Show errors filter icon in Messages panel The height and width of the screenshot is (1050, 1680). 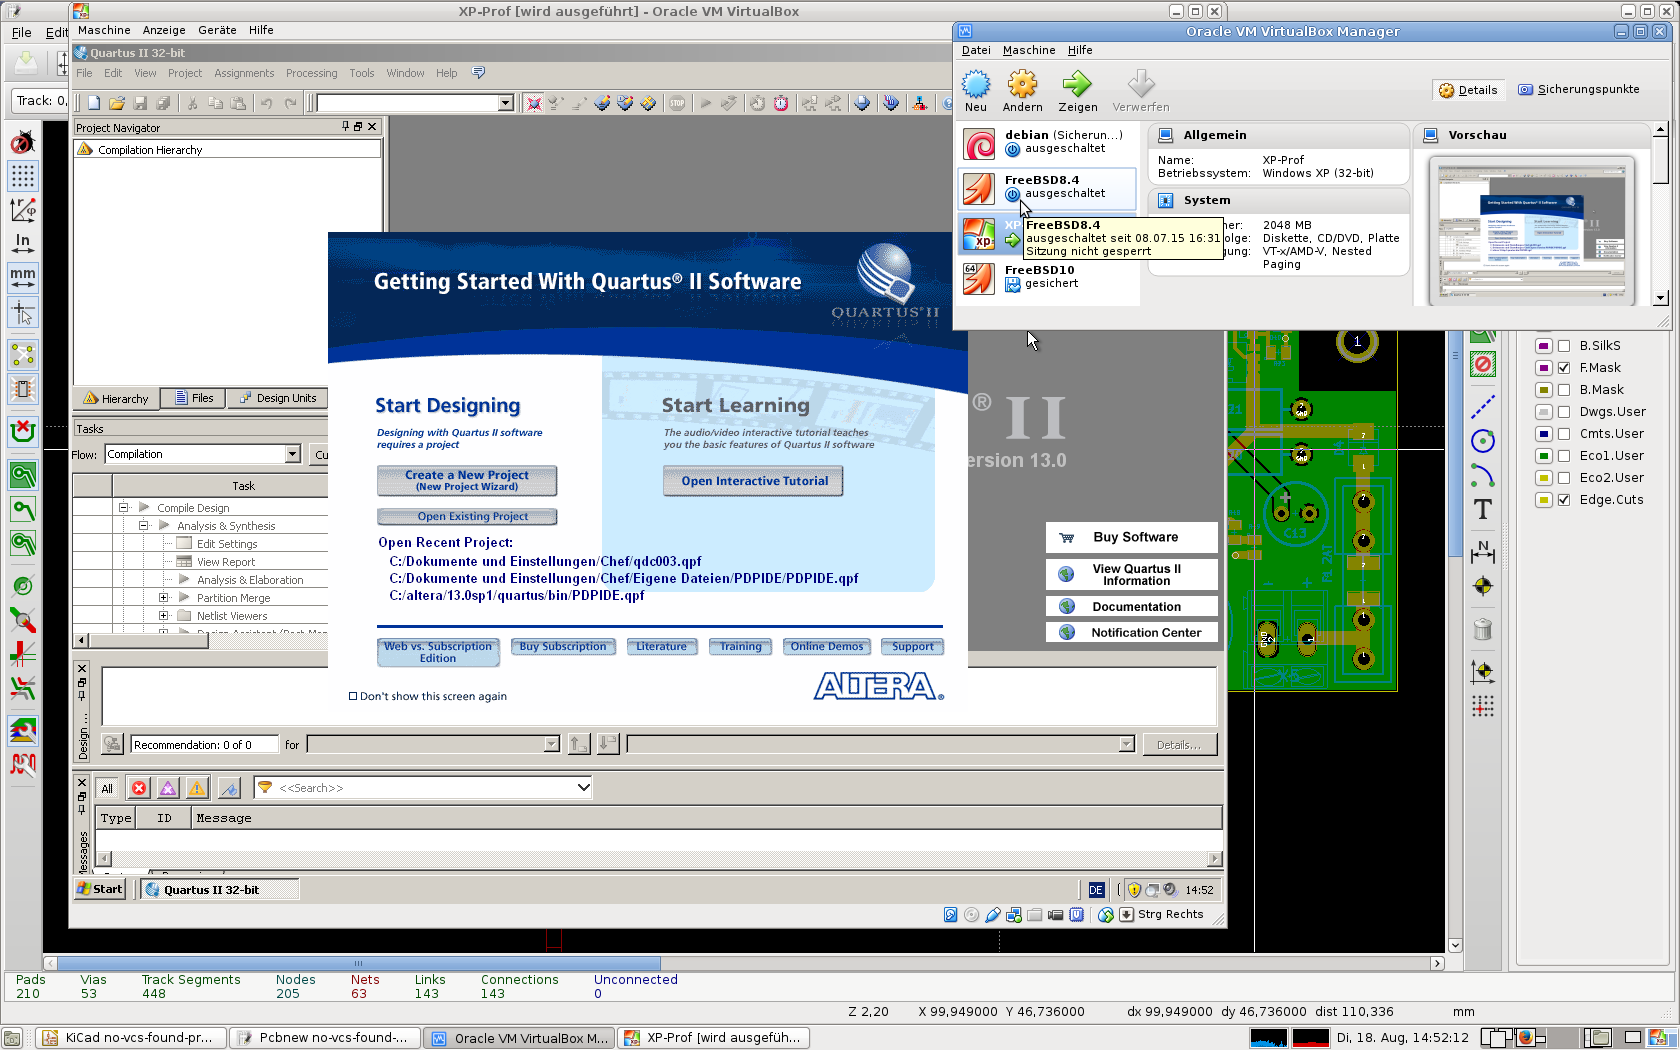point(139,788)
